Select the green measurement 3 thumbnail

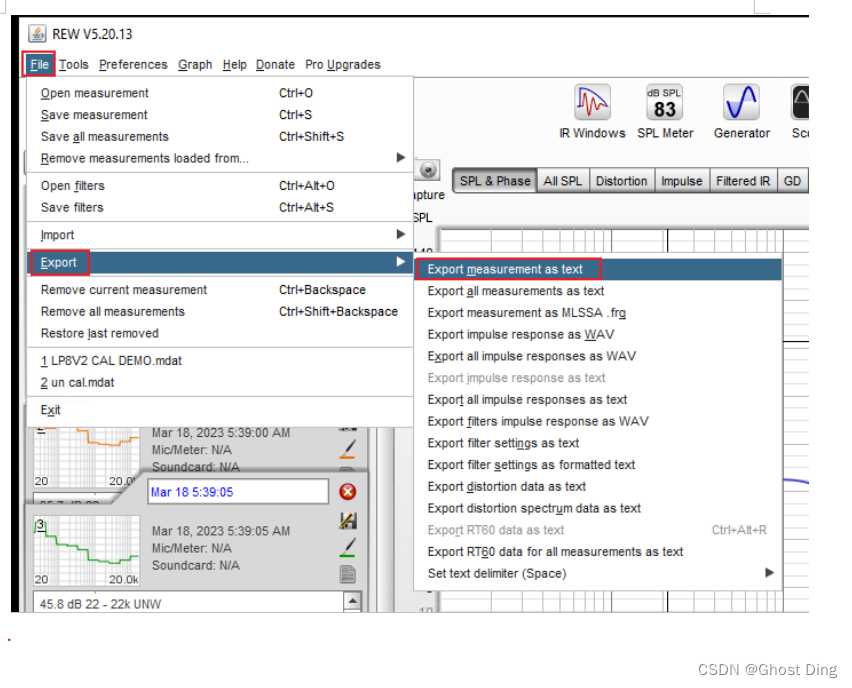86,549
